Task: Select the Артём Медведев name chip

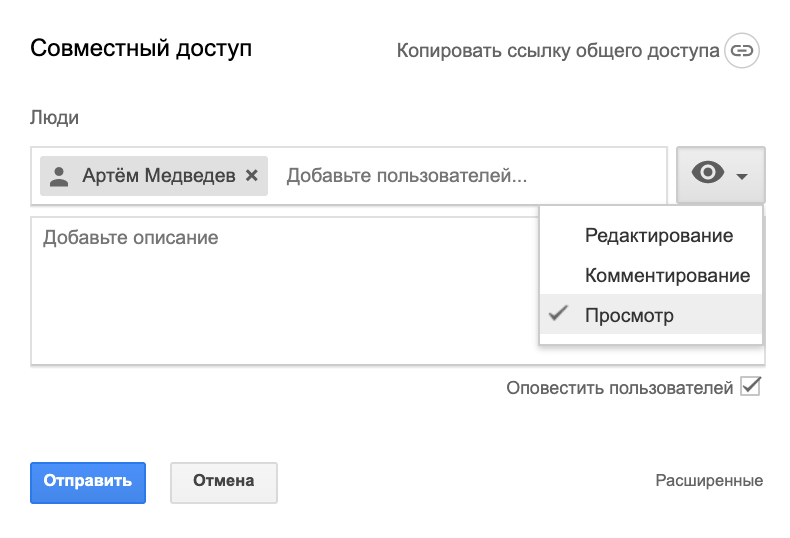Action: 154,176
